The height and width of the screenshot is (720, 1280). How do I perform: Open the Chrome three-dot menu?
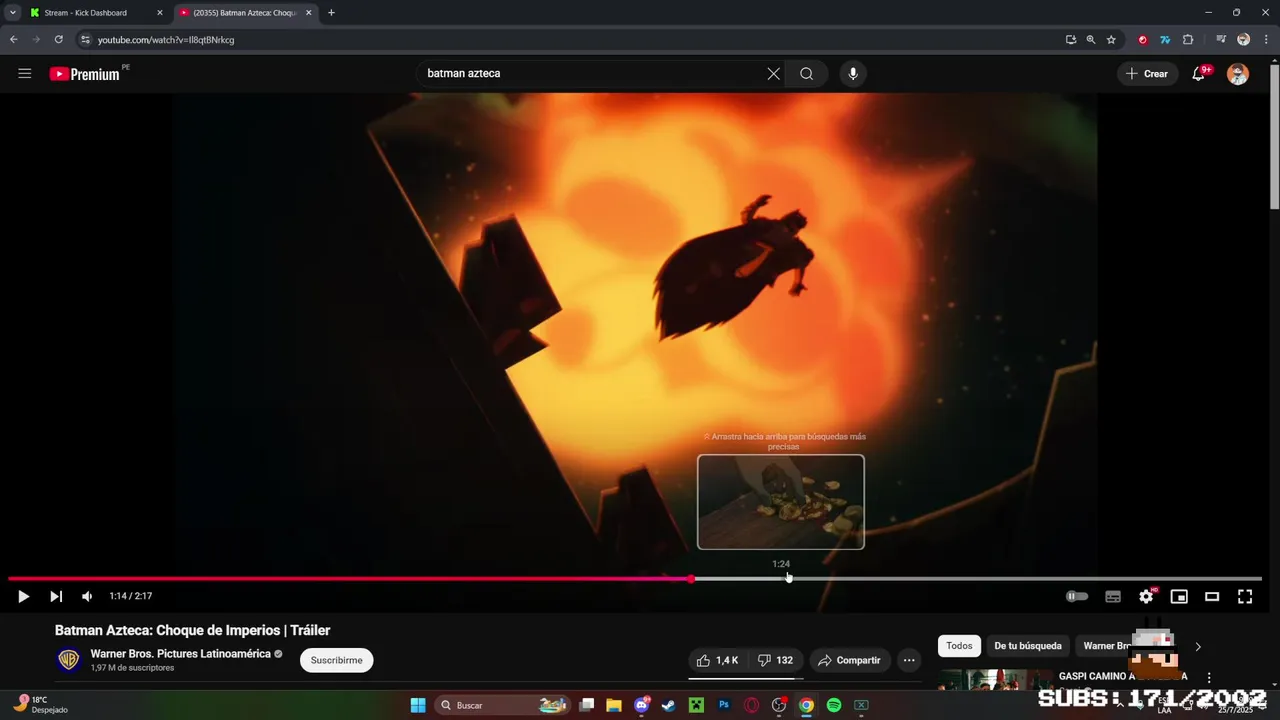click(x=1264, y=40)
